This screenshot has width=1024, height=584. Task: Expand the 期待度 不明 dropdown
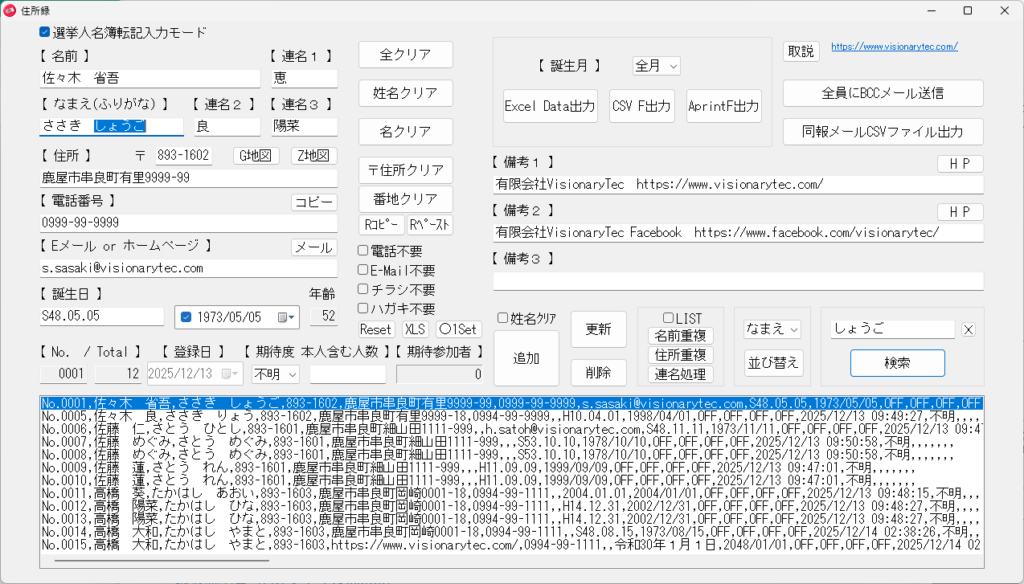276,374
